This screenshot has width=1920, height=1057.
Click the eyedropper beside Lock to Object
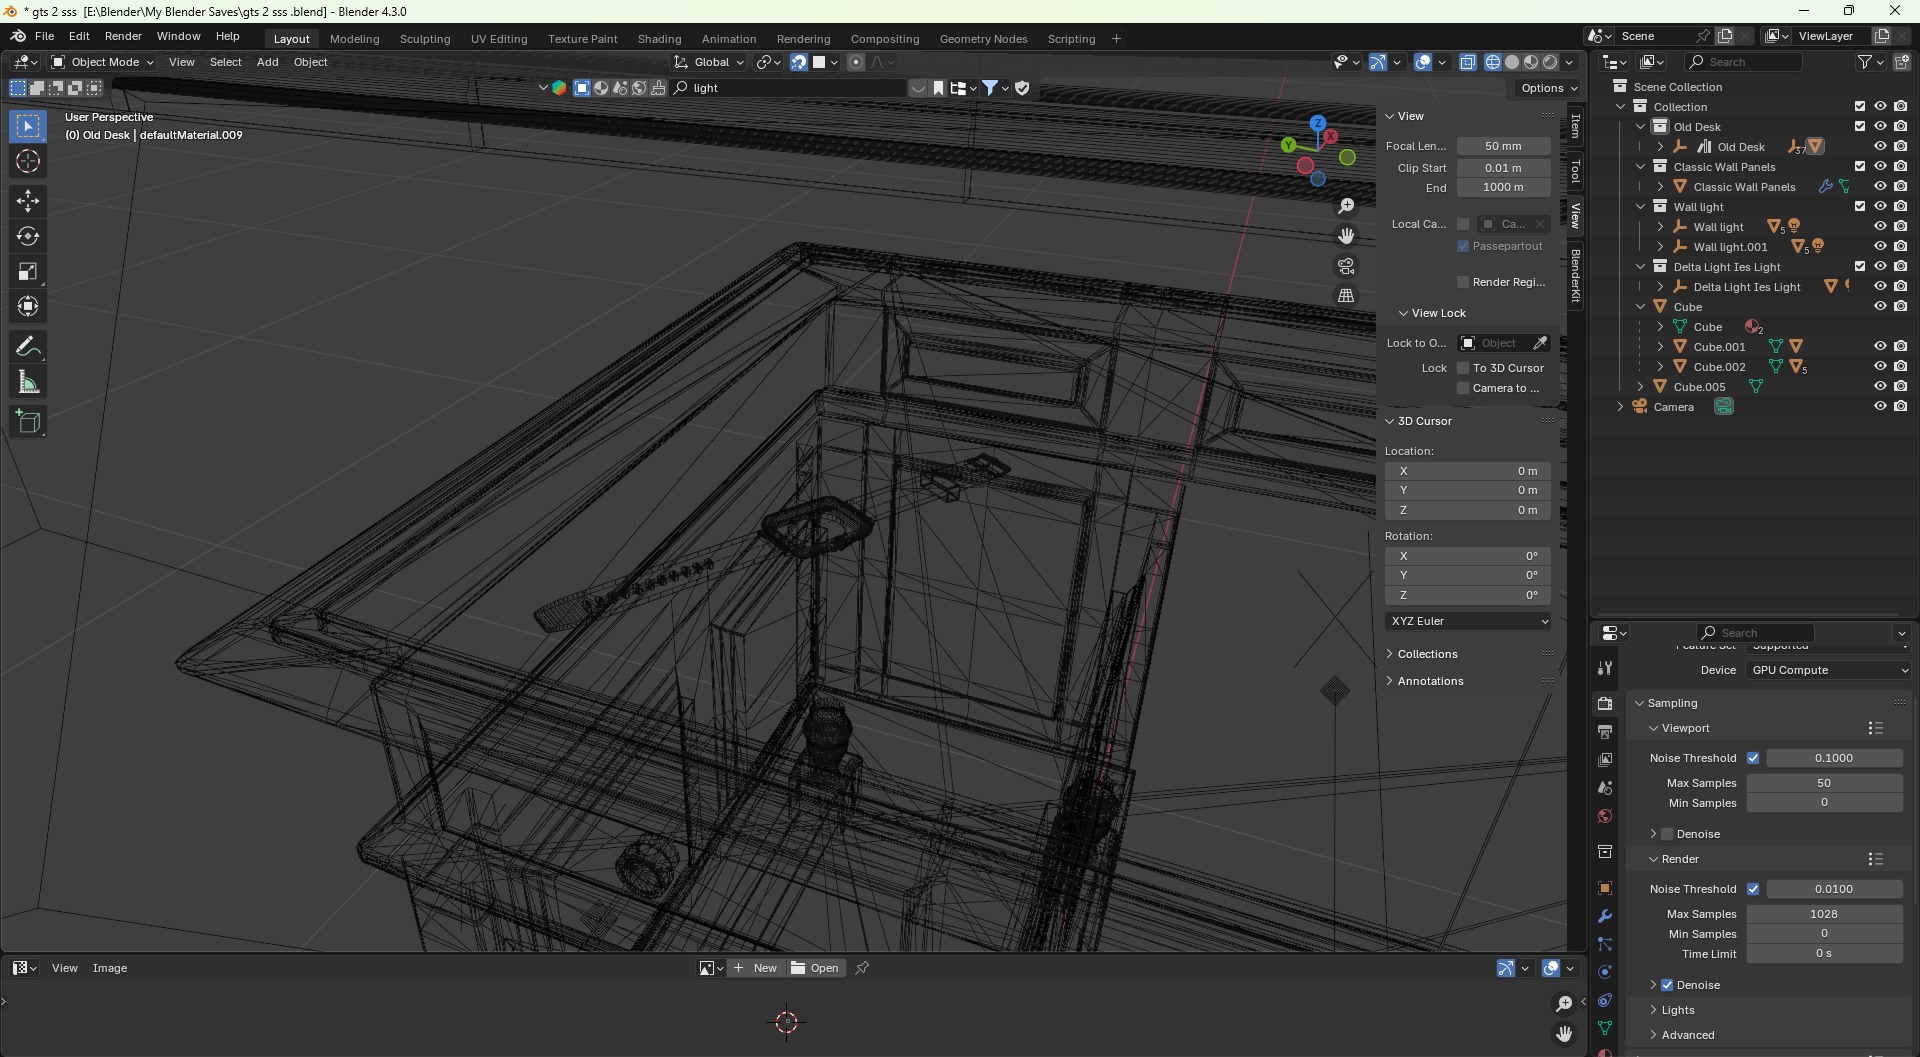[1541, 343]
